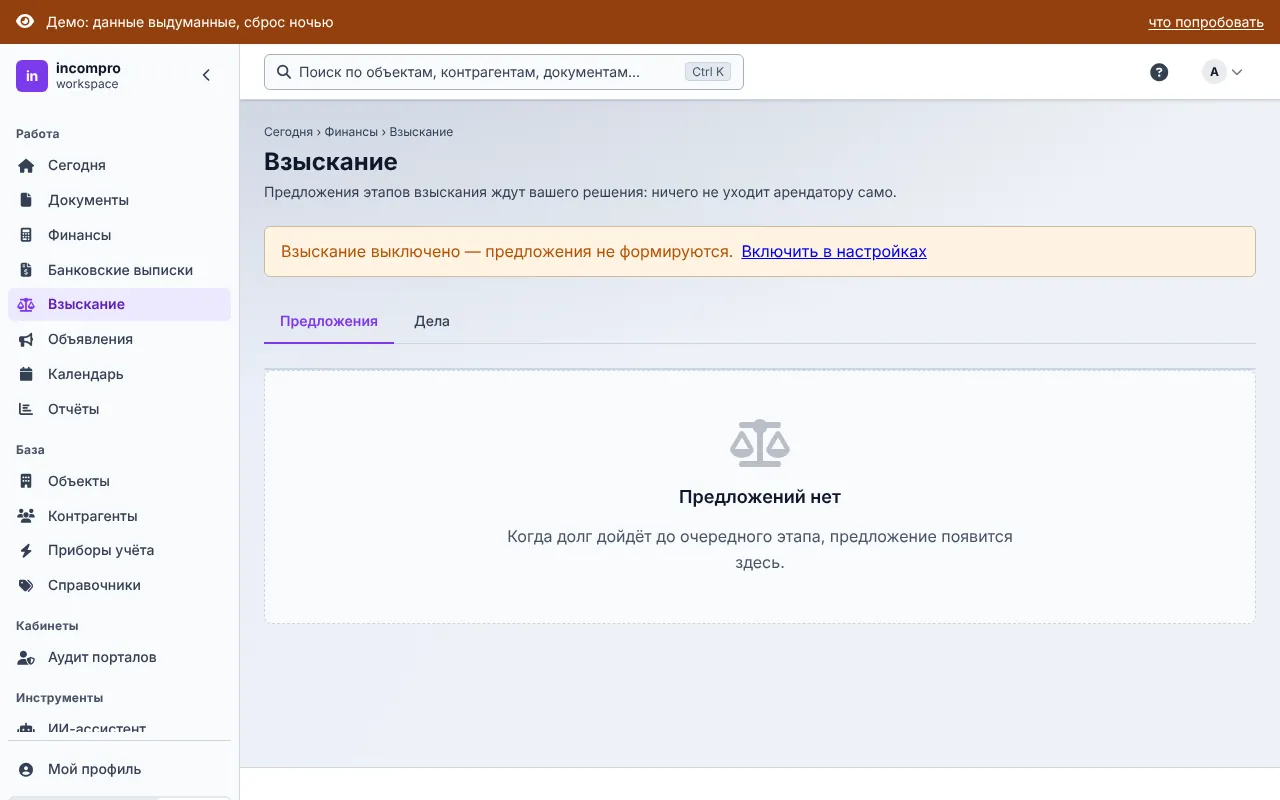
Task: Expand the account menu chevron
Action: point(1237,72)
